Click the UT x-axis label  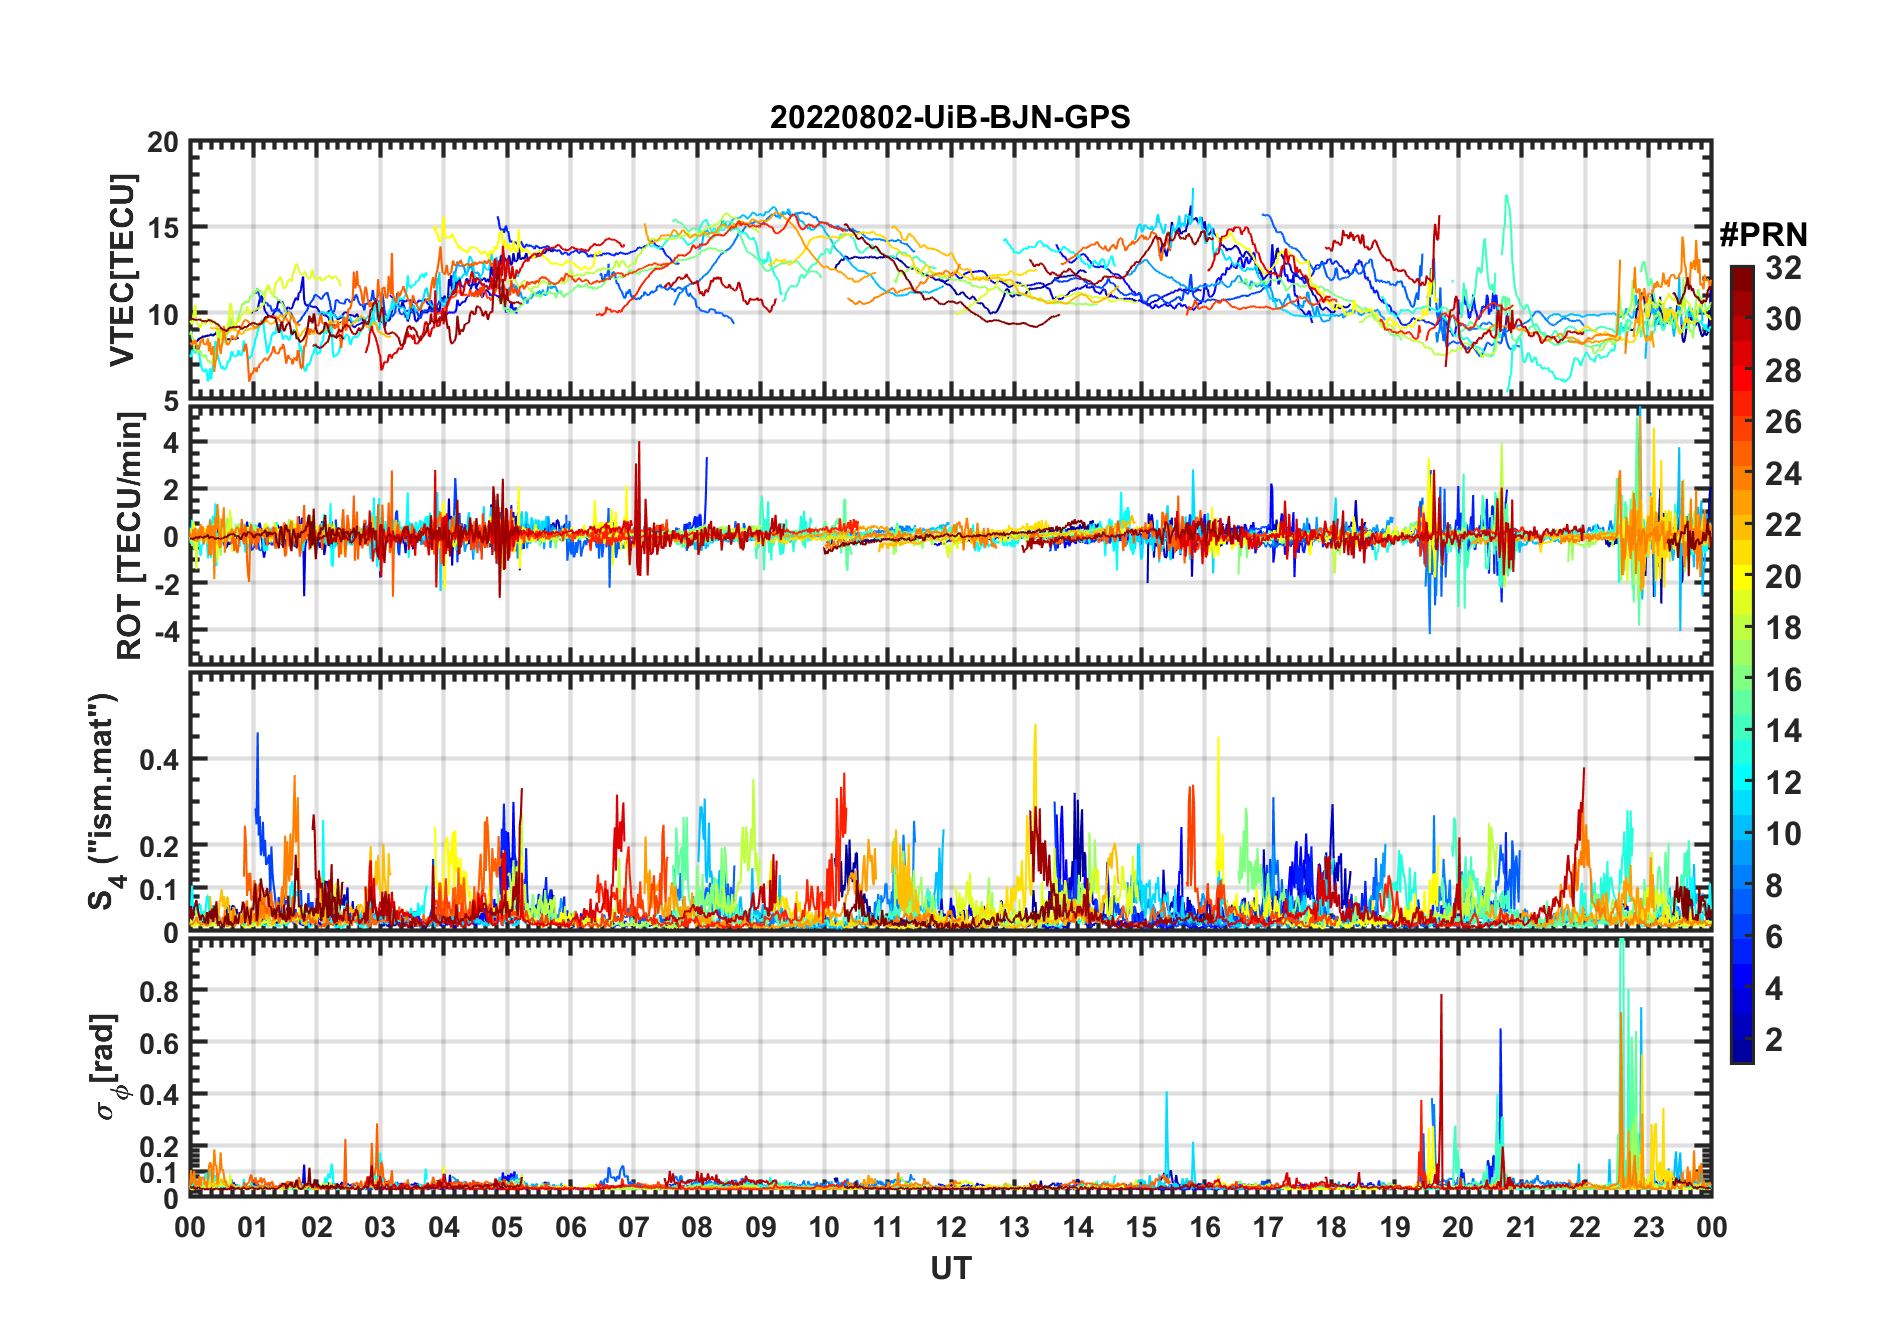[x=950, y=1269]
